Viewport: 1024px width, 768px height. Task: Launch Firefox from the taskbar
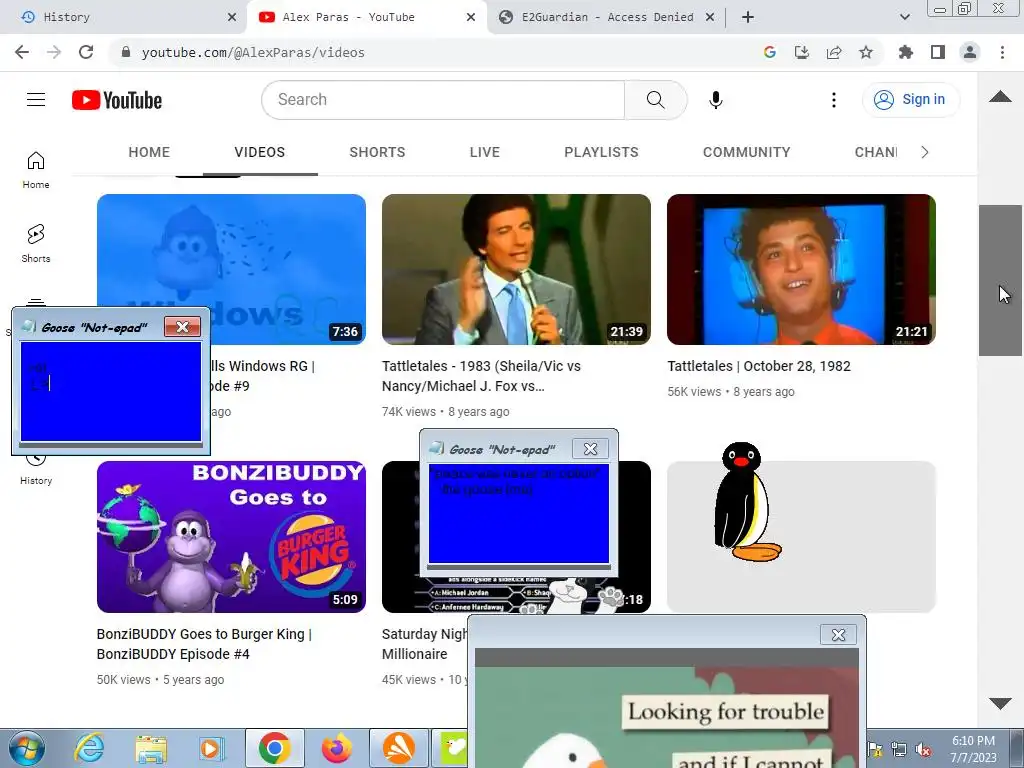click(336, 748)
